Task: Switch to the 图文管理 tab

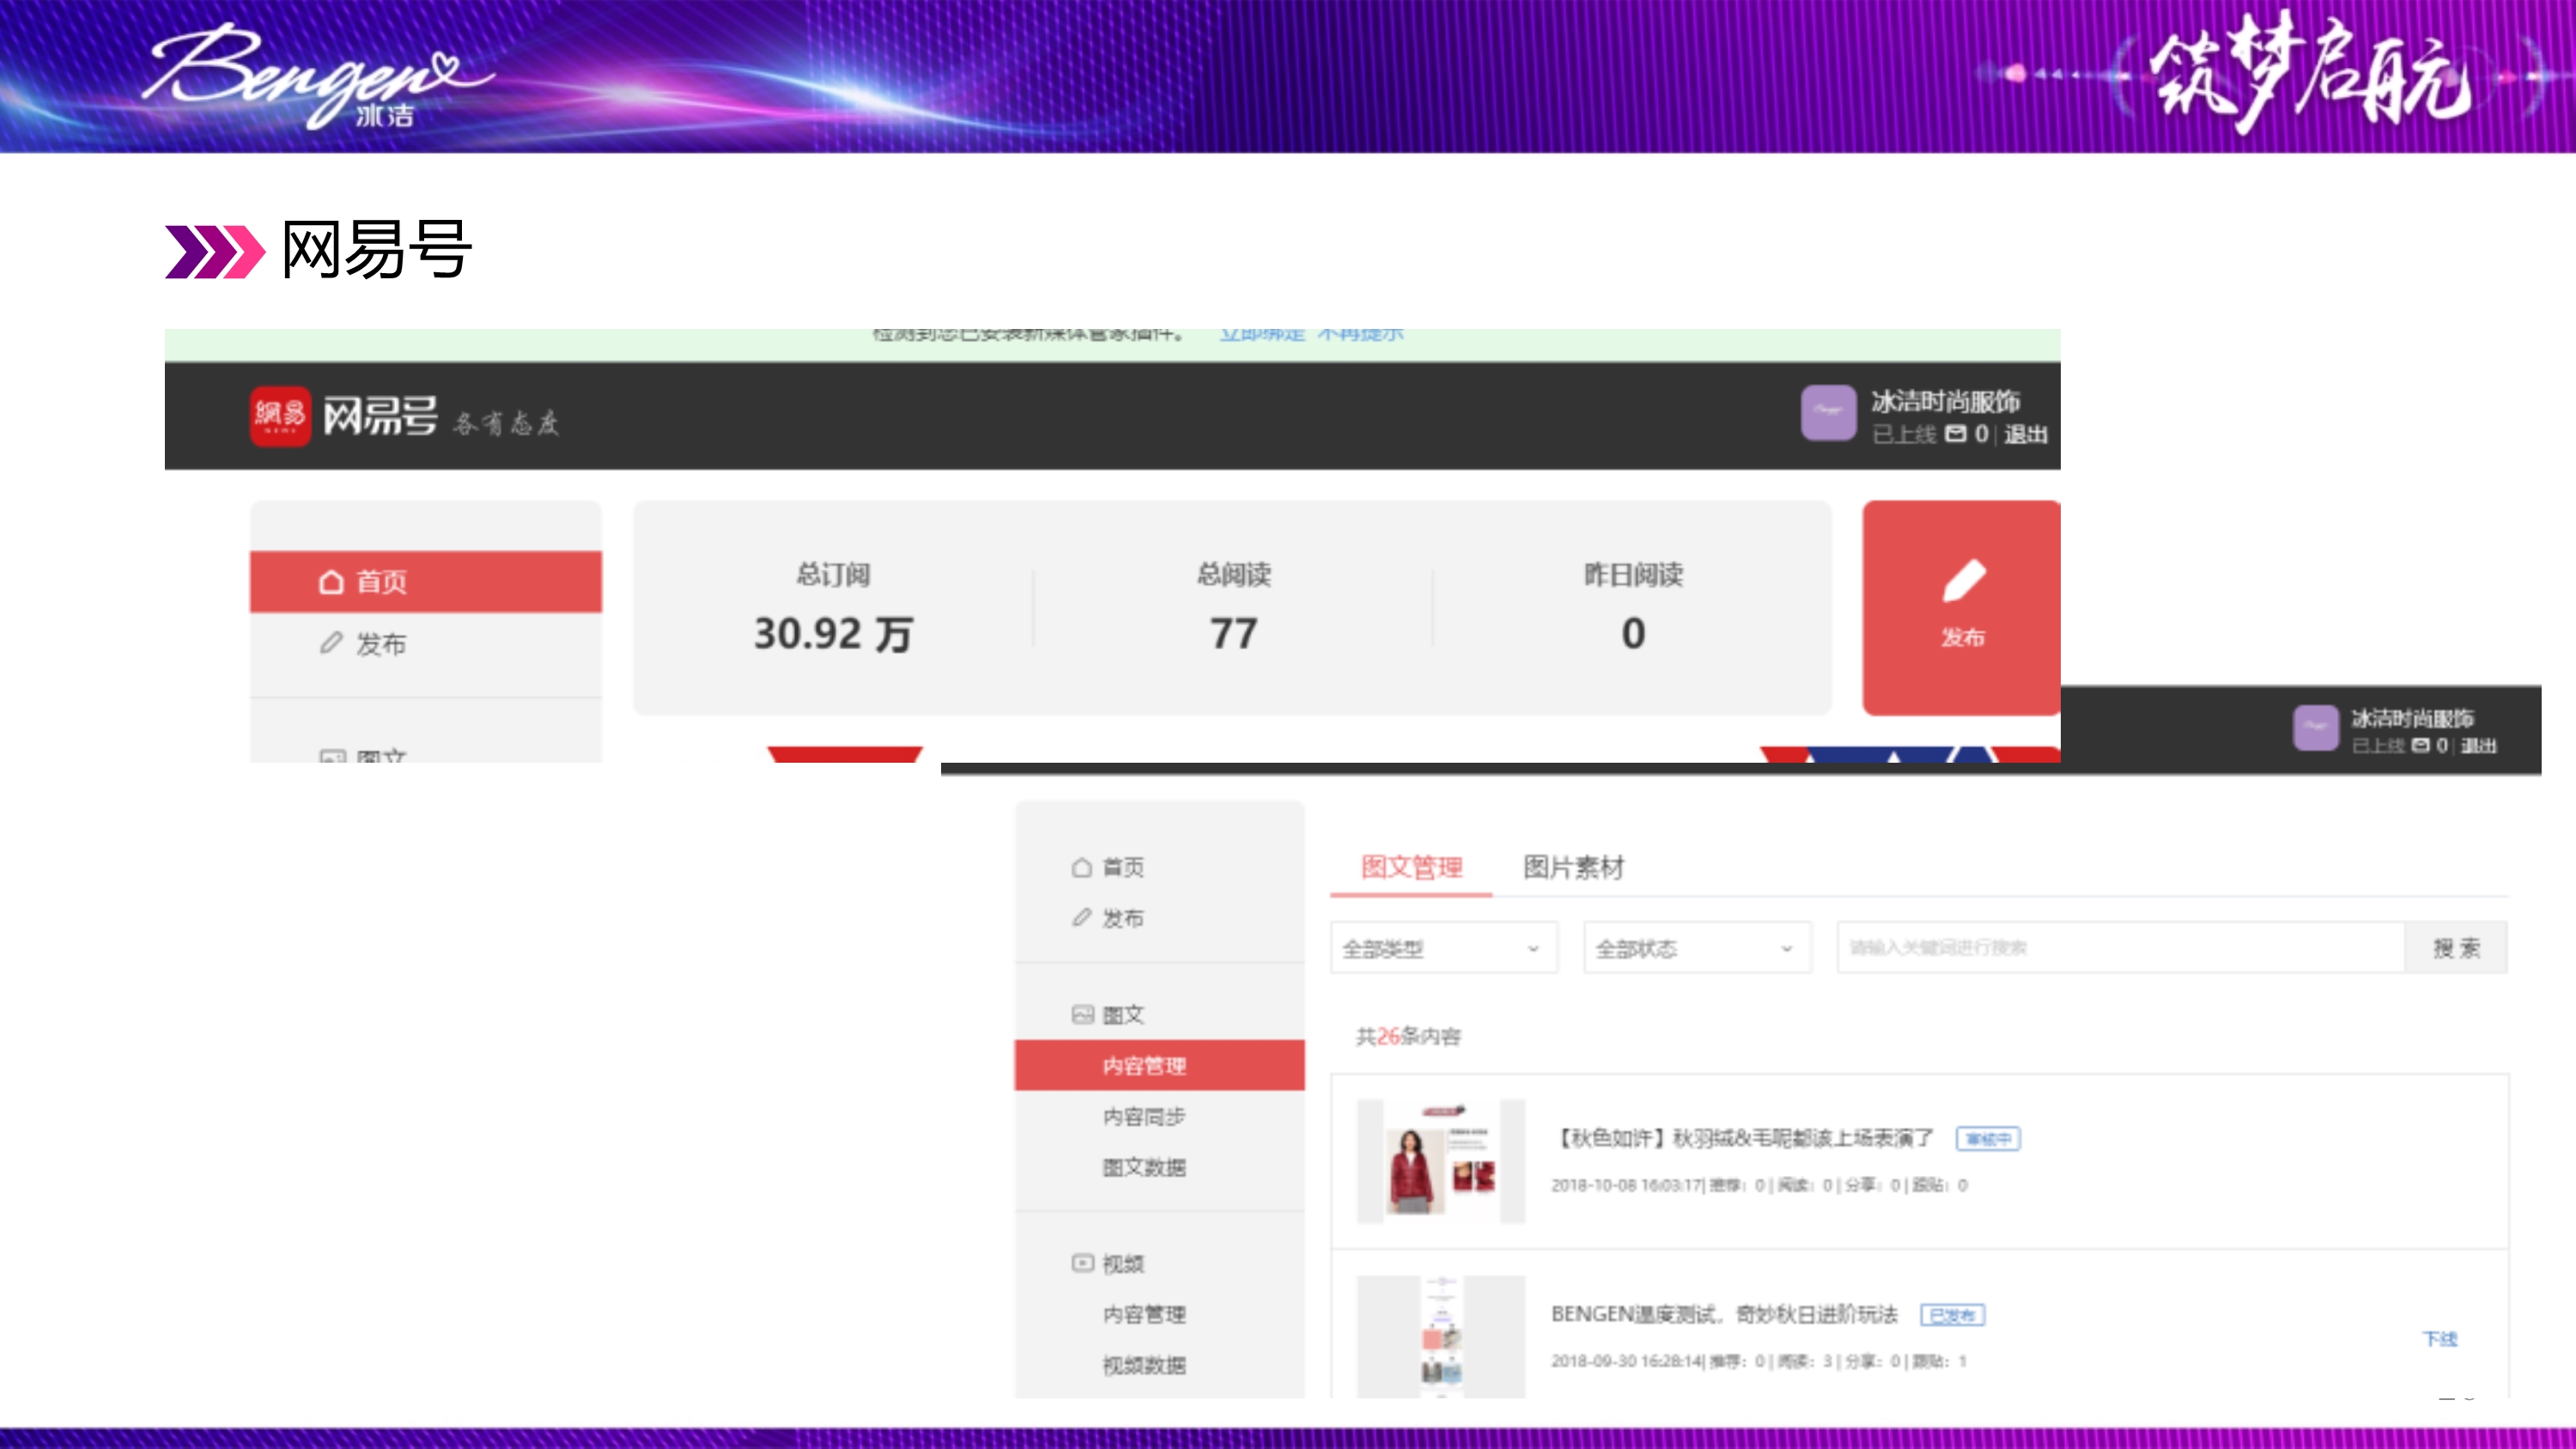Action: point(1411,867)
